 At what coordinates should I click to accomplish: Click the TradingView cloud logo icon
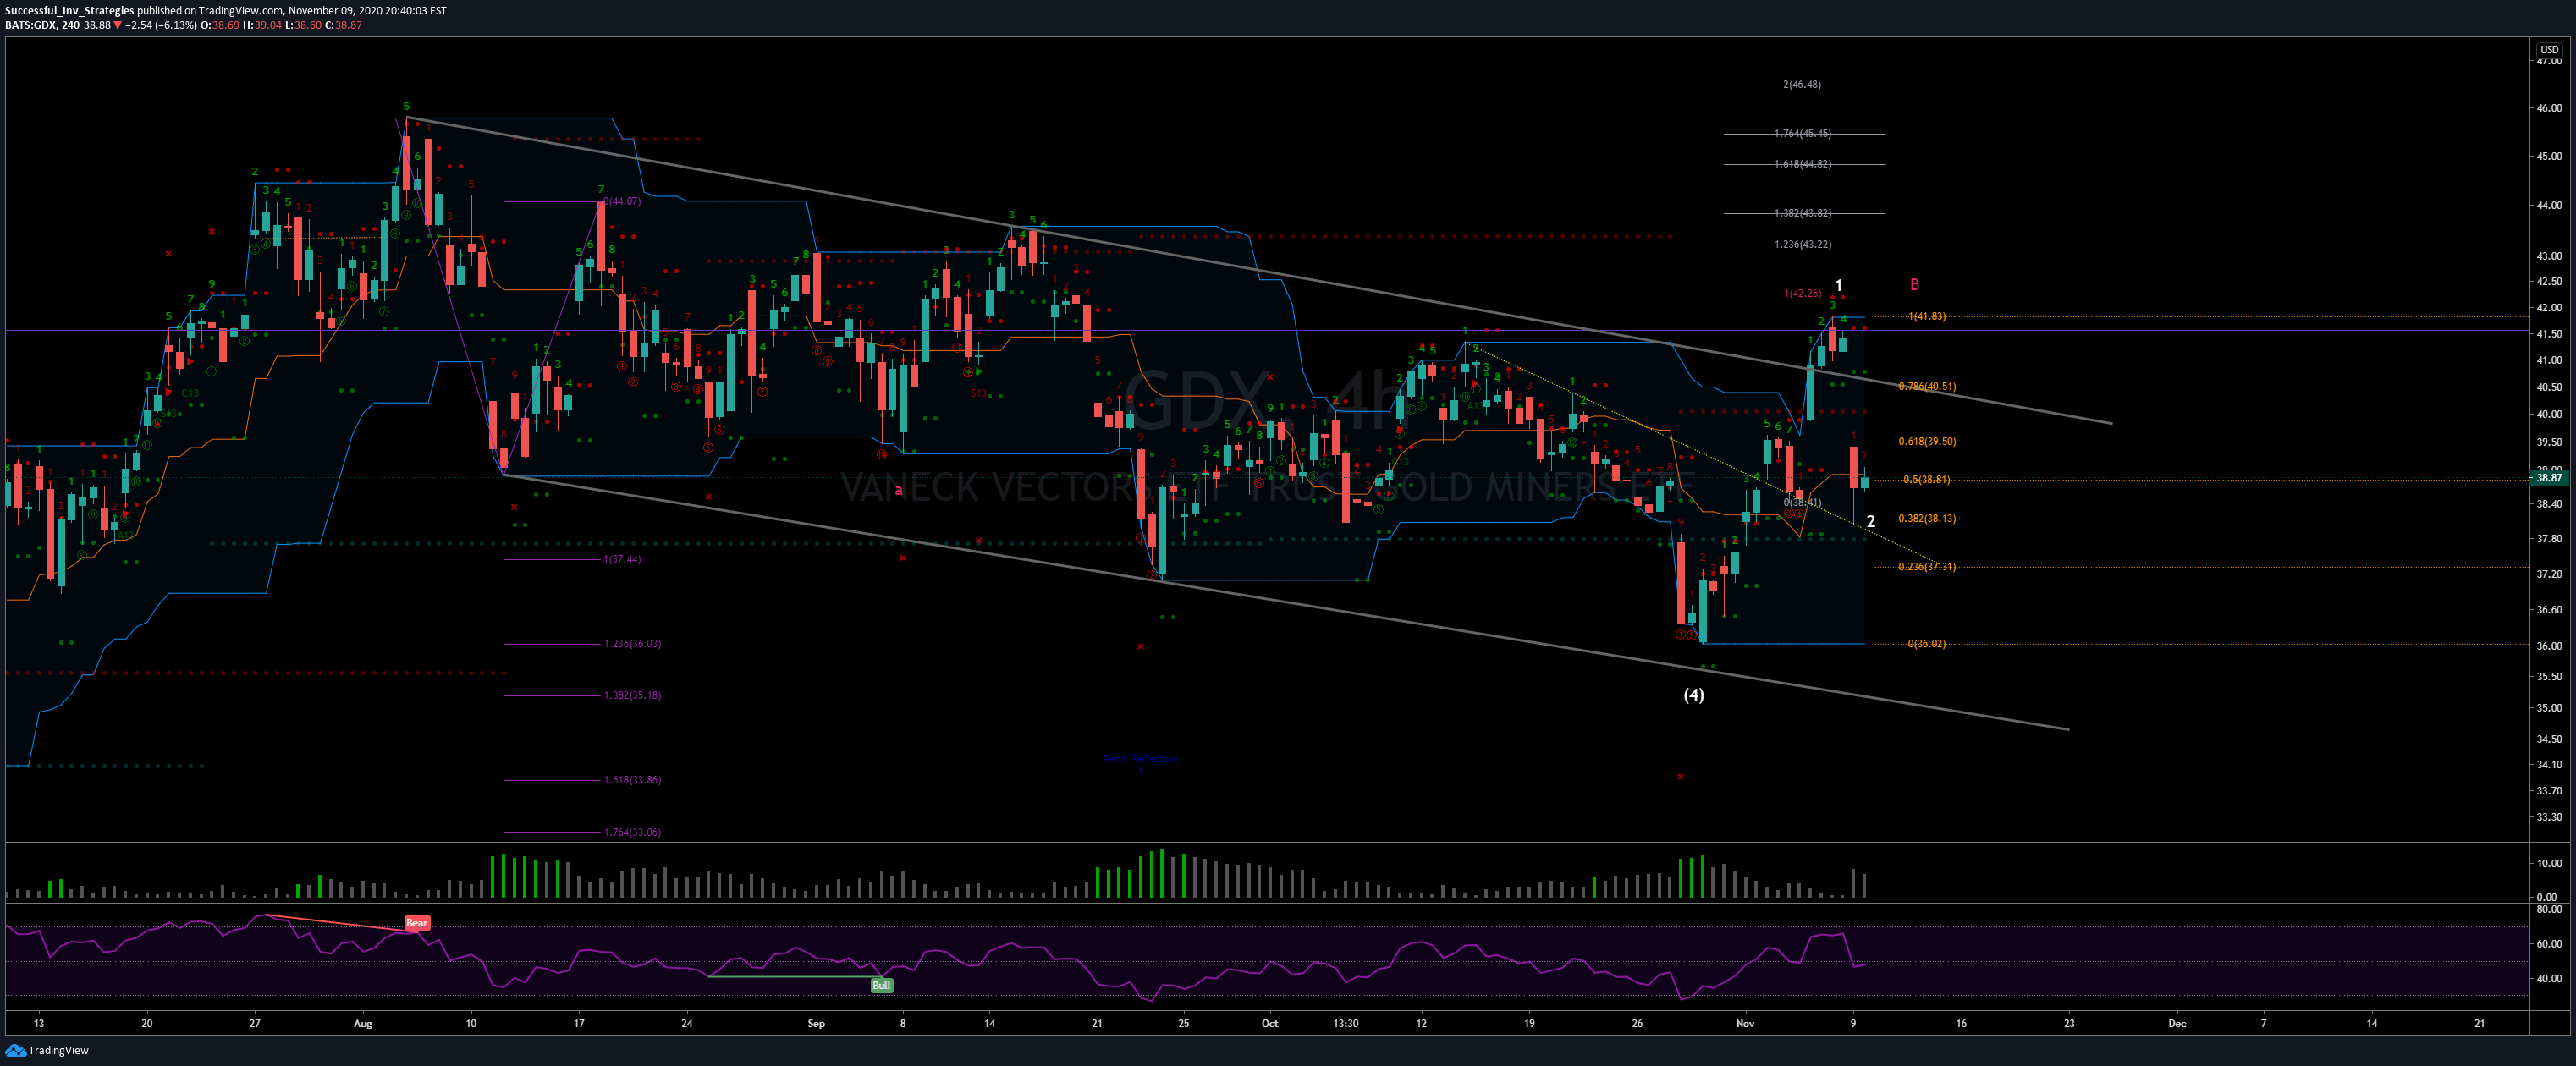(x=15, y=1050)
